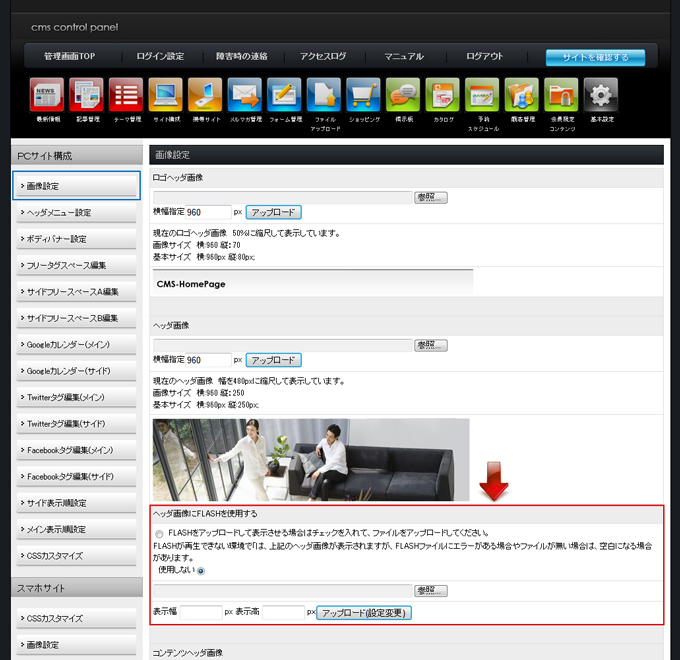Open the 顧客管理 customer management icon
Image resolution: width=680 pixels, height=660 pixels.
pos(521,96)
